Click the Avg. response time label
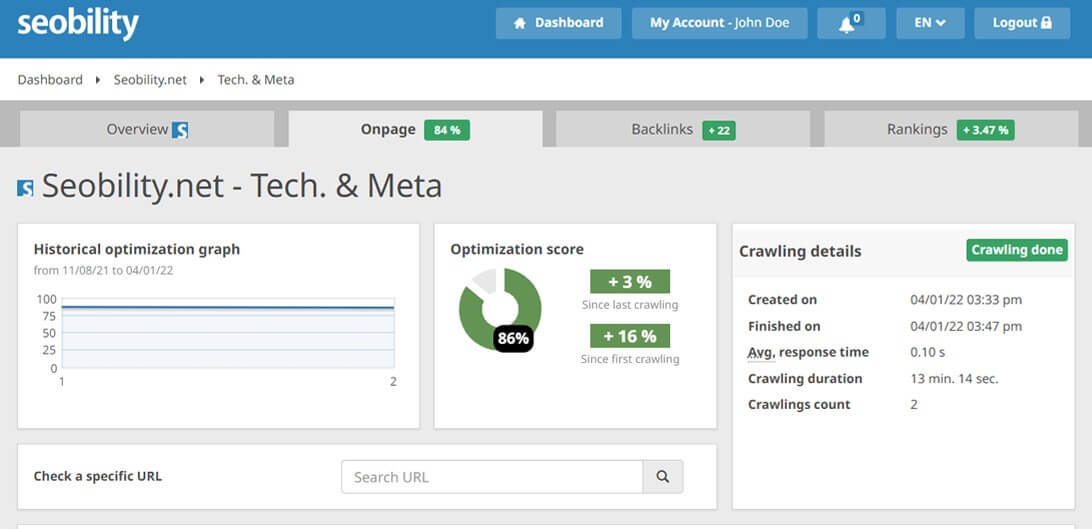Viewport: 1092px width, 529px height. click(x=808, y=352)
